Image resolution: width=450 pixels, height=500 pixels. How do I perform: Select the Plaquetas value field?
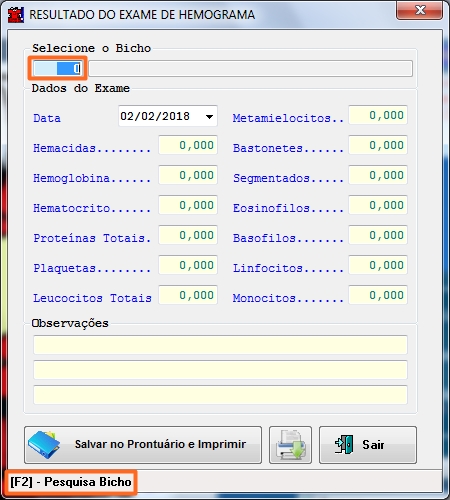click(x=188, y=265)
